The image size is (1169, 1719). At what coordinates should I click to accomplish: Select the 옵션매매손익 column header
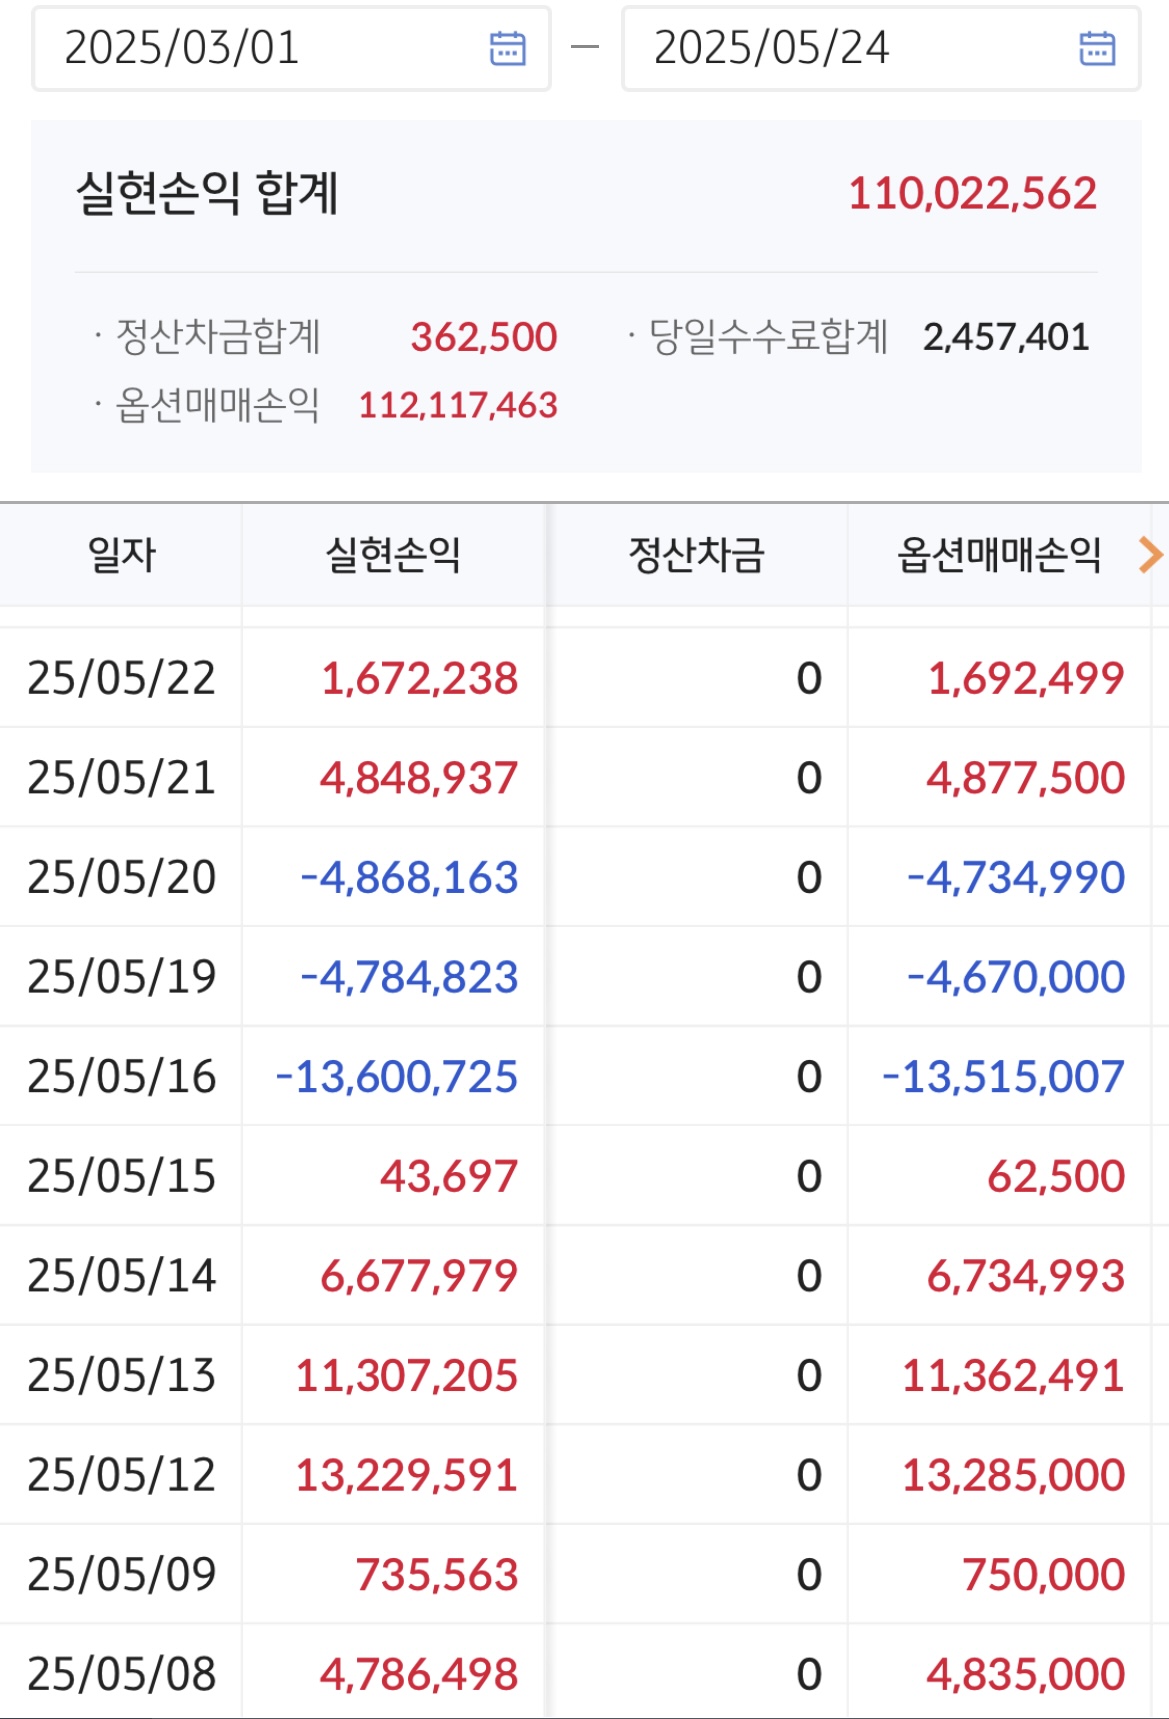point(998,555)
